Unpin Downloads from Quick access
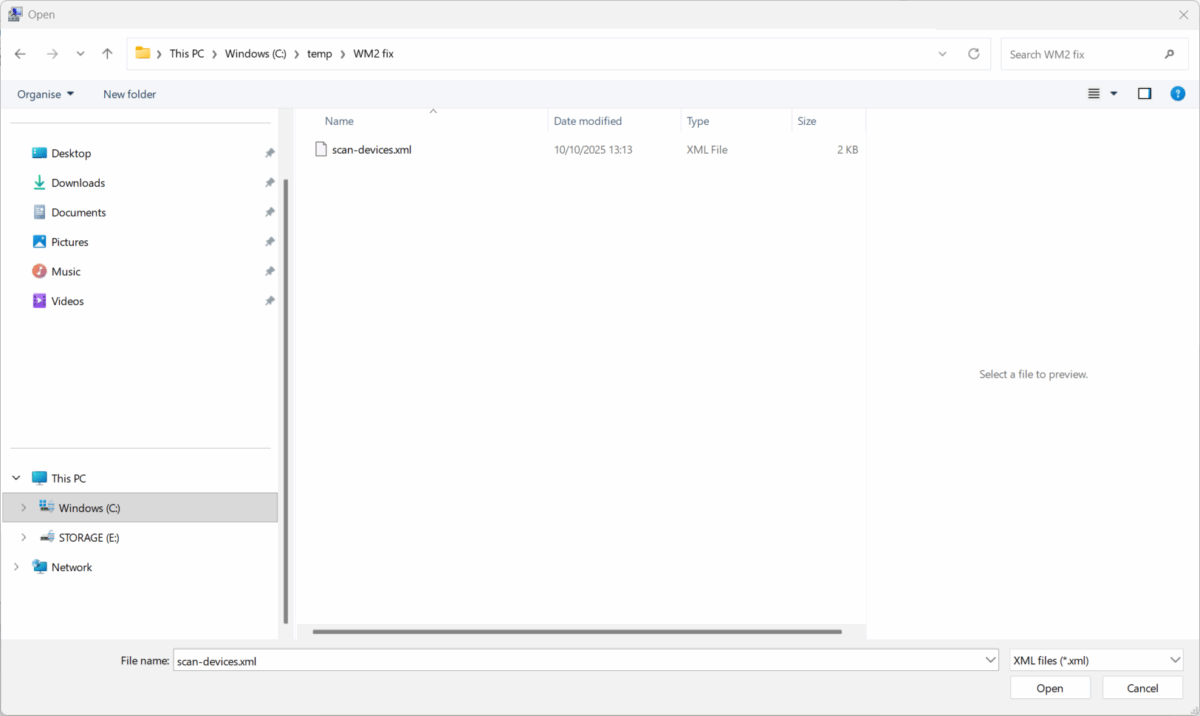This screenshot has height=716, width=1200. [269, 182]
